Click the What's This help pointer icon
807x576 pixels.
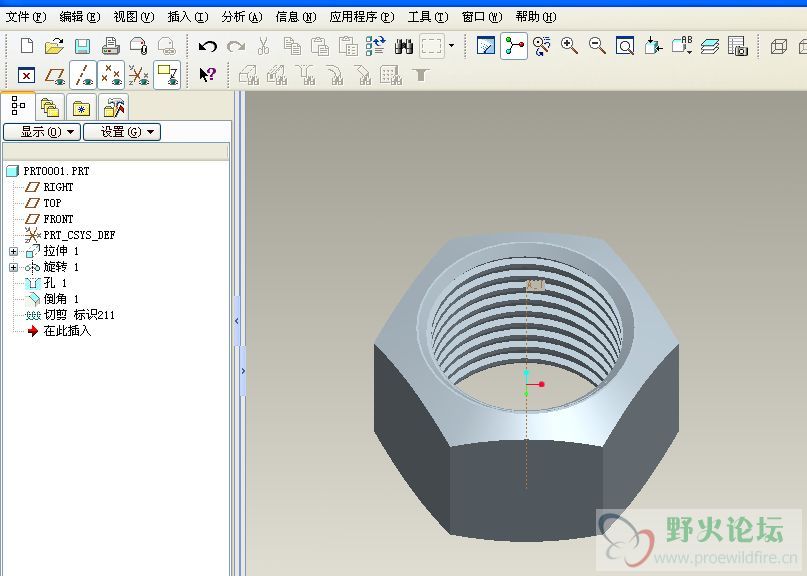207,75
